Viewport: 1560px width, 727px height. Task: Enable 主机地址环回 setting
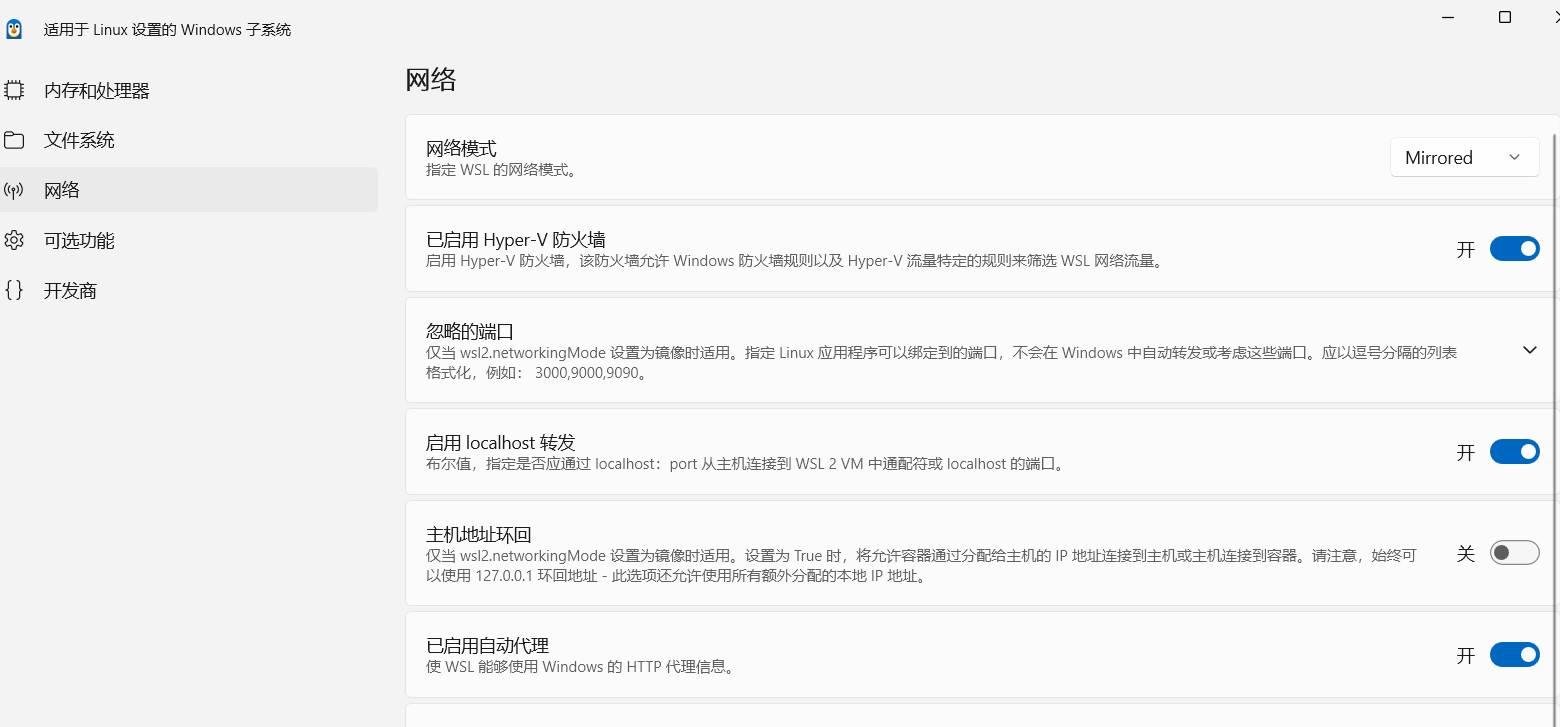pos(1515,552)
